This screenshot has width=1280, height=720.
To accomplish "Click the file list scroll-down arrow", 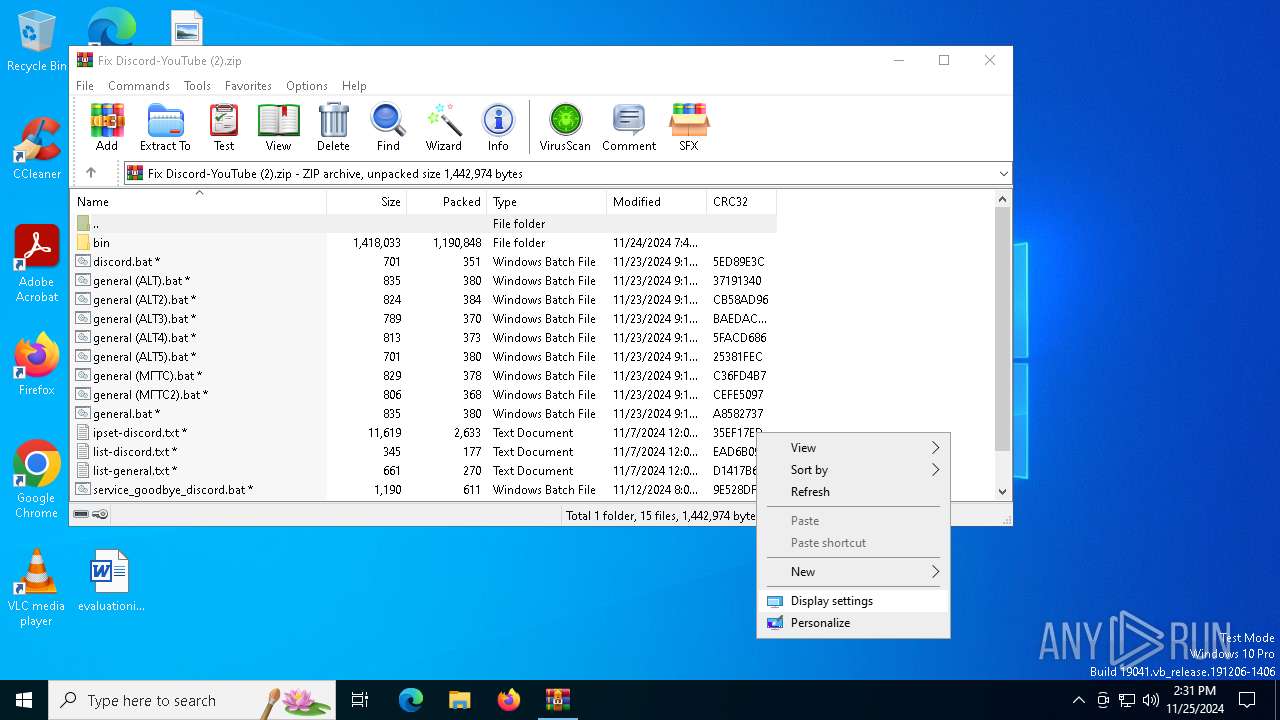I will (1003, 492).
